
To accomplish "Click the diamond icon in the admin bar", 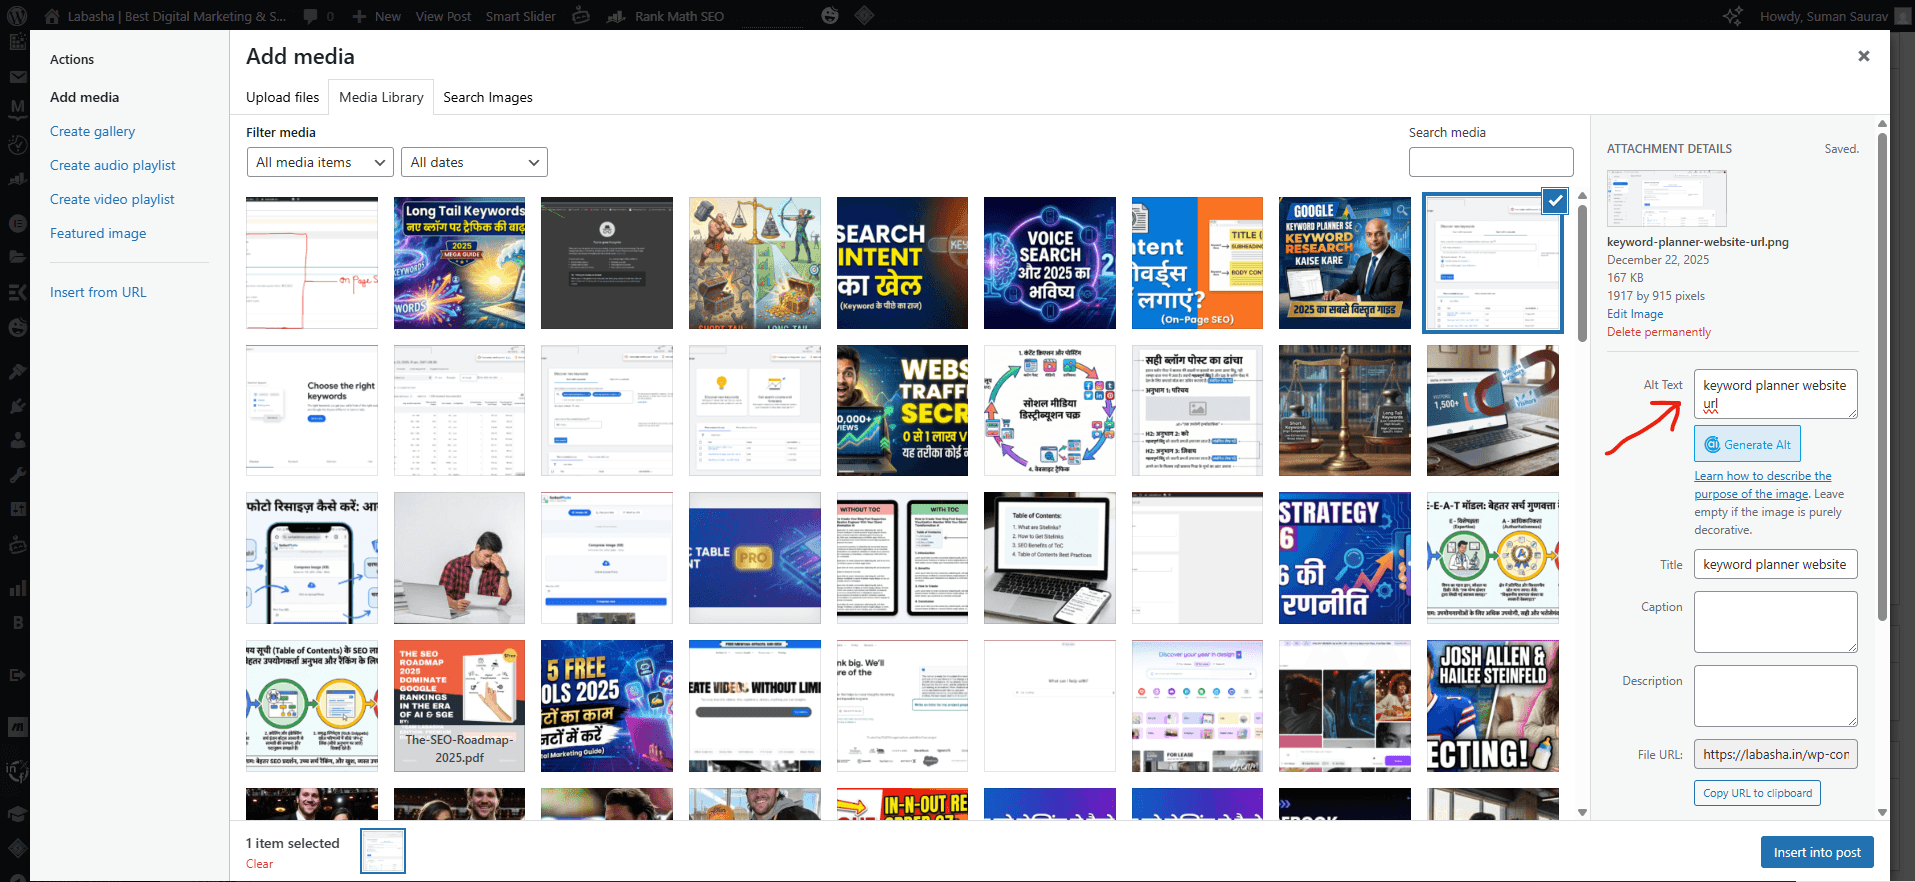I will 865,16.
